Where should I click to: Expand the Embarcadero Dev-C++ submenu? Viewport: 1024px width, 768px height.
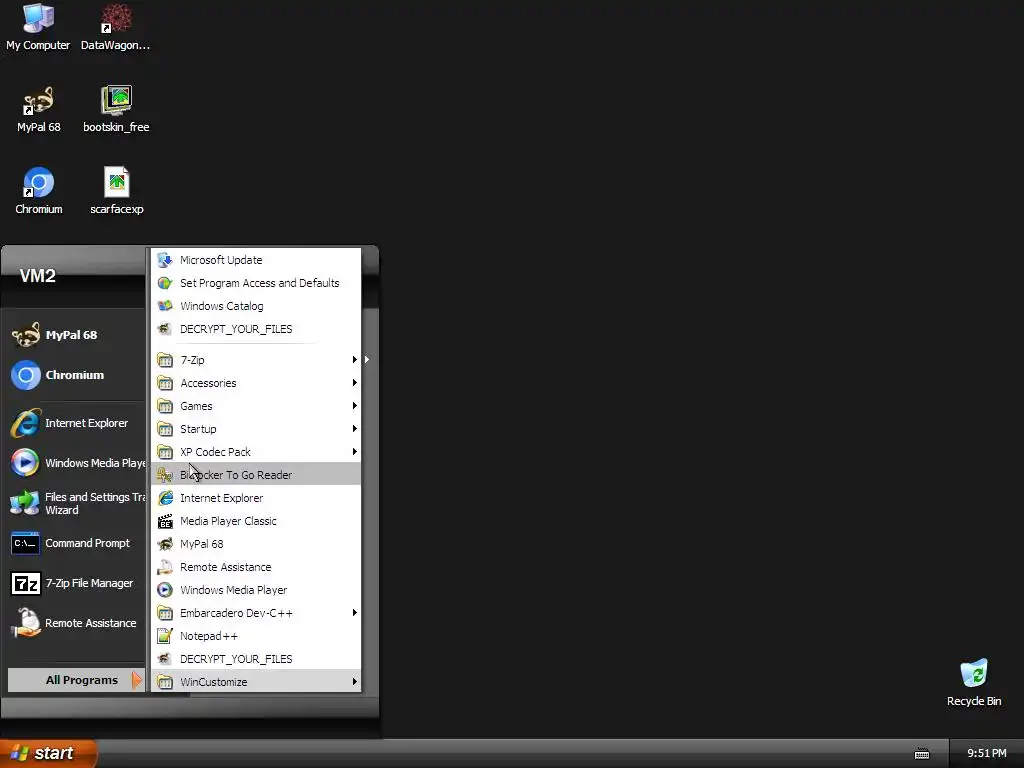(256, 613)
